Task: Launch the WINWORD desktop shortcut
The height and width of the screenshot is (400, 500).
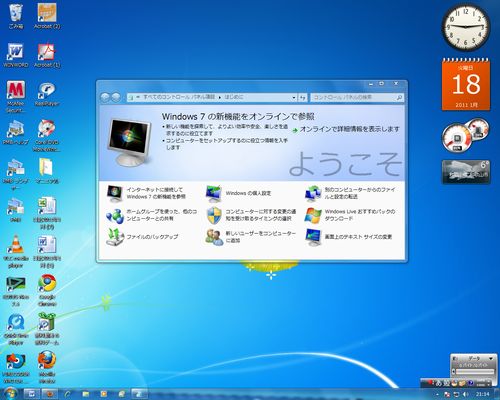Action: (x=16, y=56)
